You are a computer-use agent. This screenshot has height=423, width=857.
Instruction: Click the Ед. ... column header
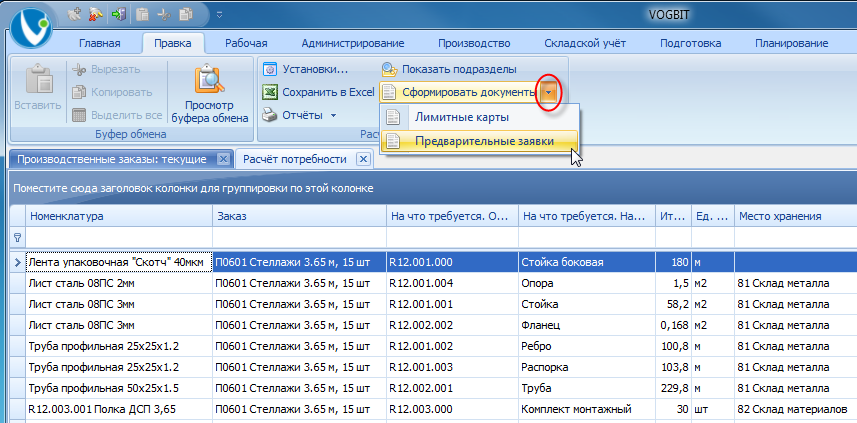pyautogui.click(x=713, y=216)
